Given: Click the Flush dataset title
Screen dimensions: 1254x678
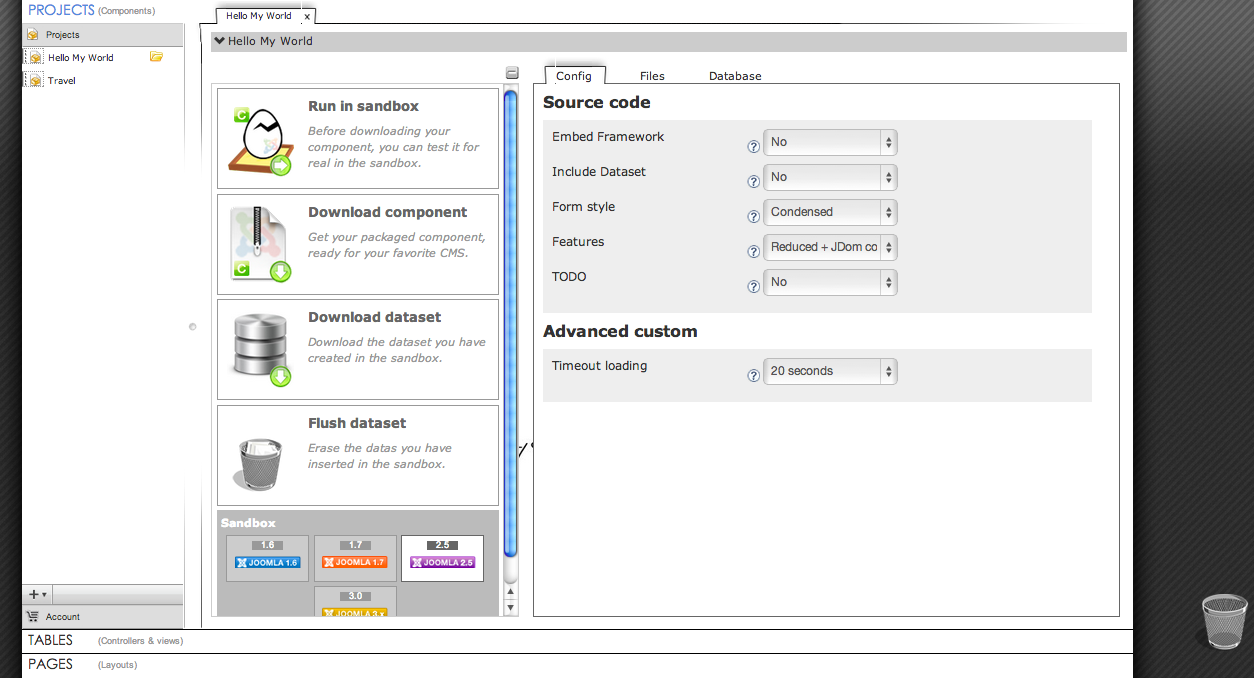Looking at the screenshot, I should [x=357, y=423].
